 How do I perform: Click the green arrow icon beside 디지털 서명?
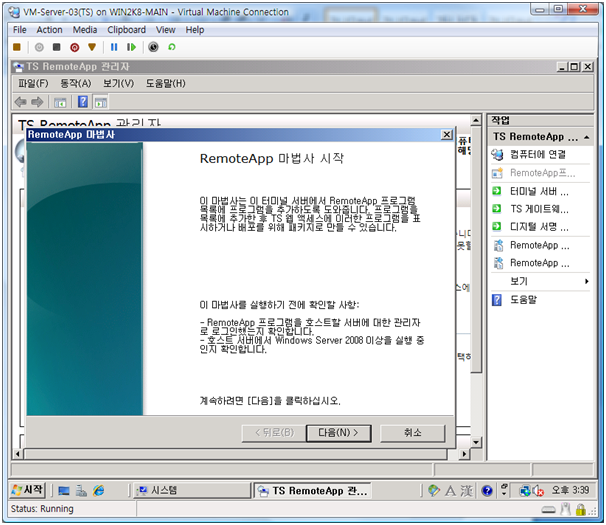coord(497,226)
